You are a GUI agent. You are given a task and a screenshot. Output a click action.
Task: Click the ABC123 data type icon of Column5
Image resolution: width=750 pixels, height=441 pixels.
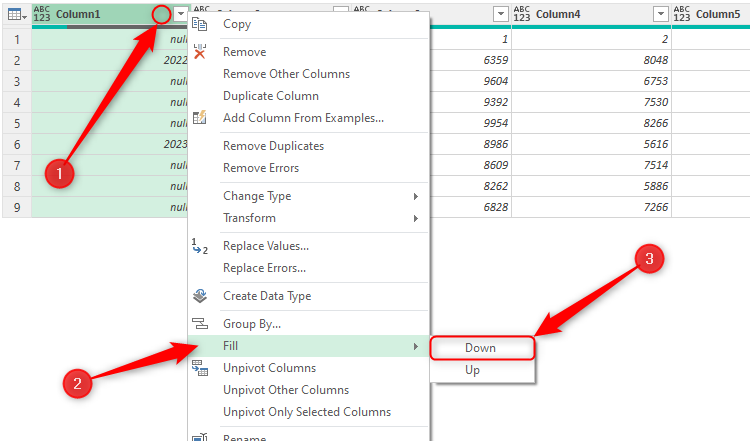click(x=682, y=14)
